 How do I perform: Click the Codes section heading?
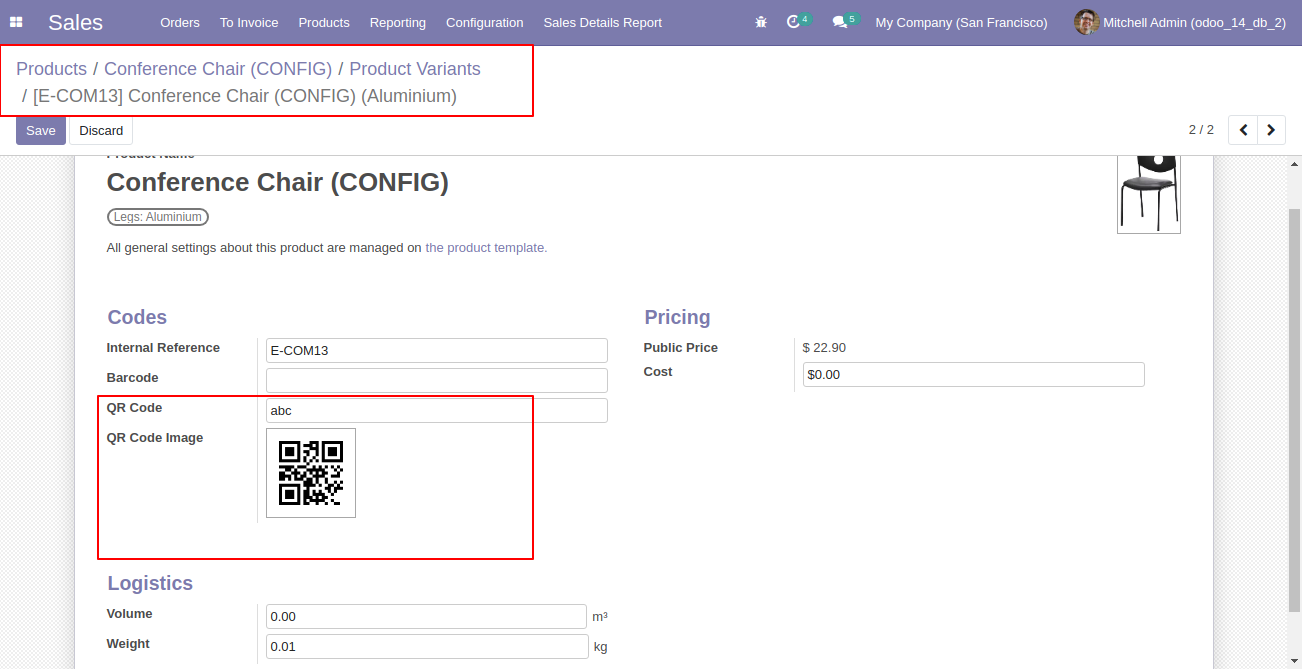coord(137,317)
